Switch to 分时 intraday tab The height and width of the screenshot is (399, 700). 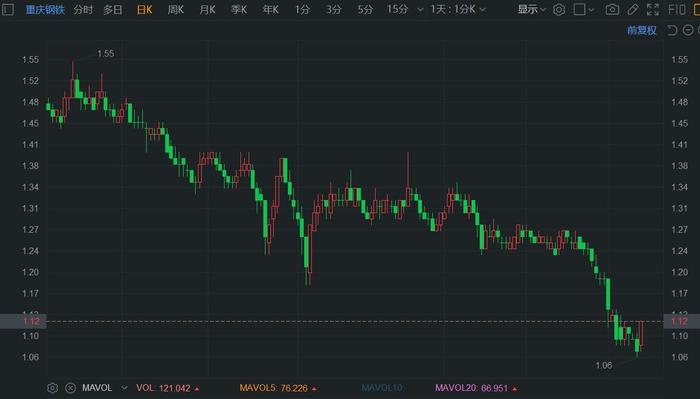click(x=83, y=9)
